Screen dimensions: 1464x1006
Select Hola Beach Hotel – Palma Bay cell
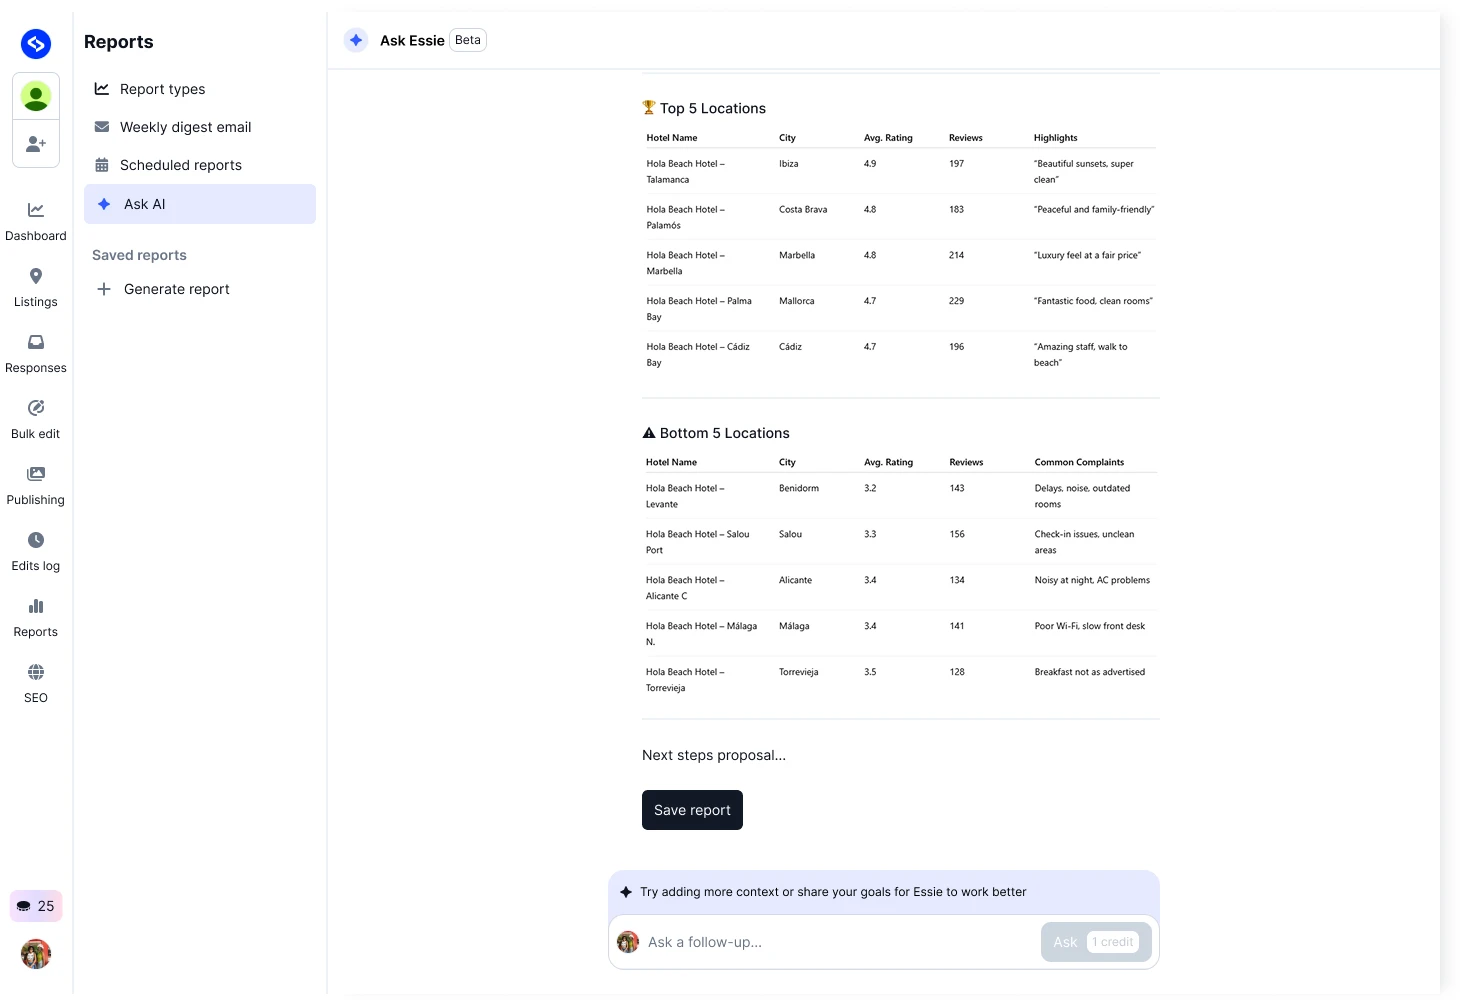point(699,309)
